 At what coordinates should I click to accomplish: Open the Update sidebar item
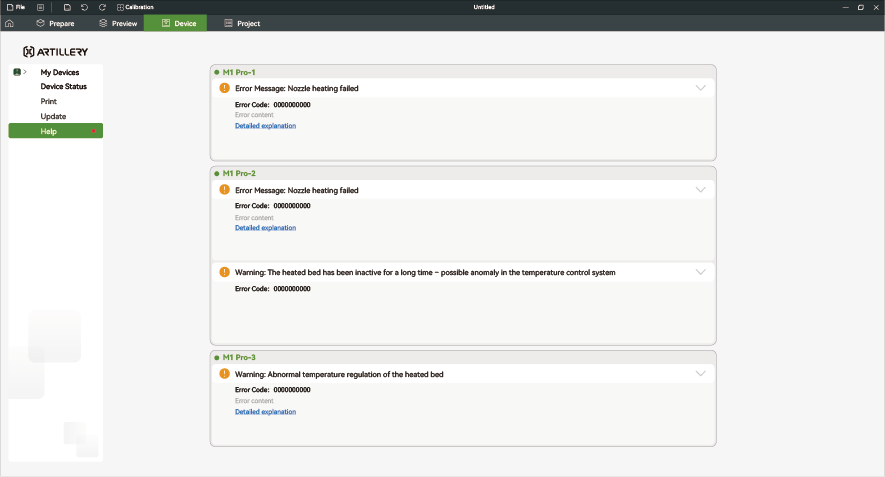(x=53, y=116)
